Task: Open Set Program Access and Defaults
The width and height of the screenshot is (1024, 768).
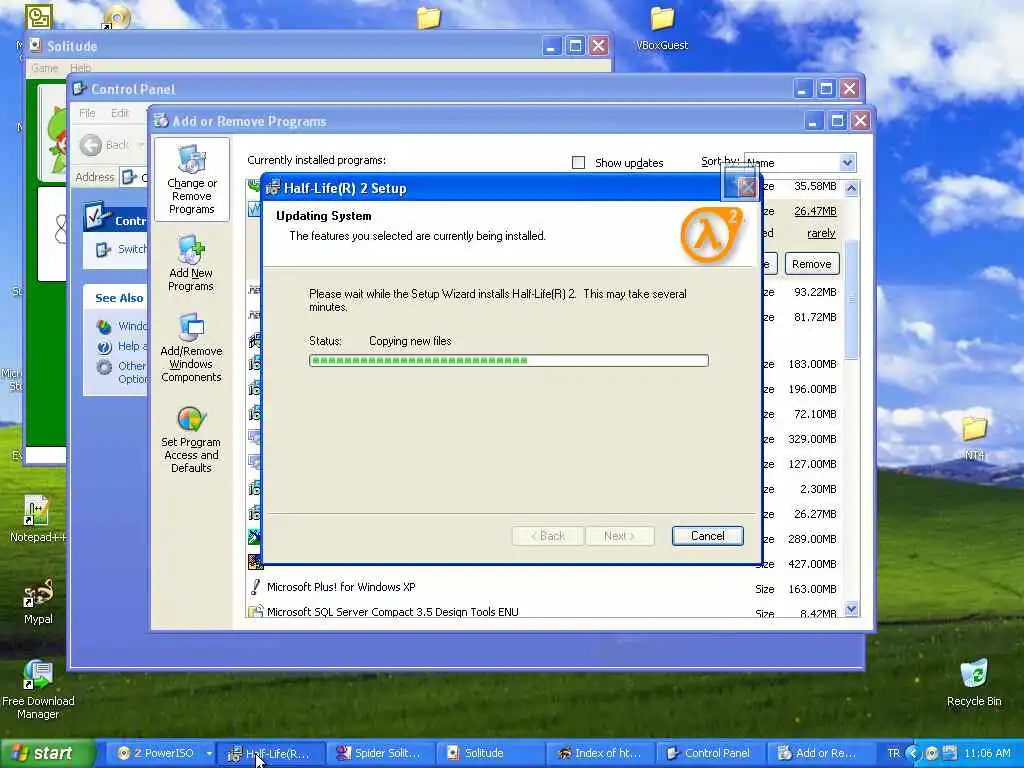Action: [191, 440]
